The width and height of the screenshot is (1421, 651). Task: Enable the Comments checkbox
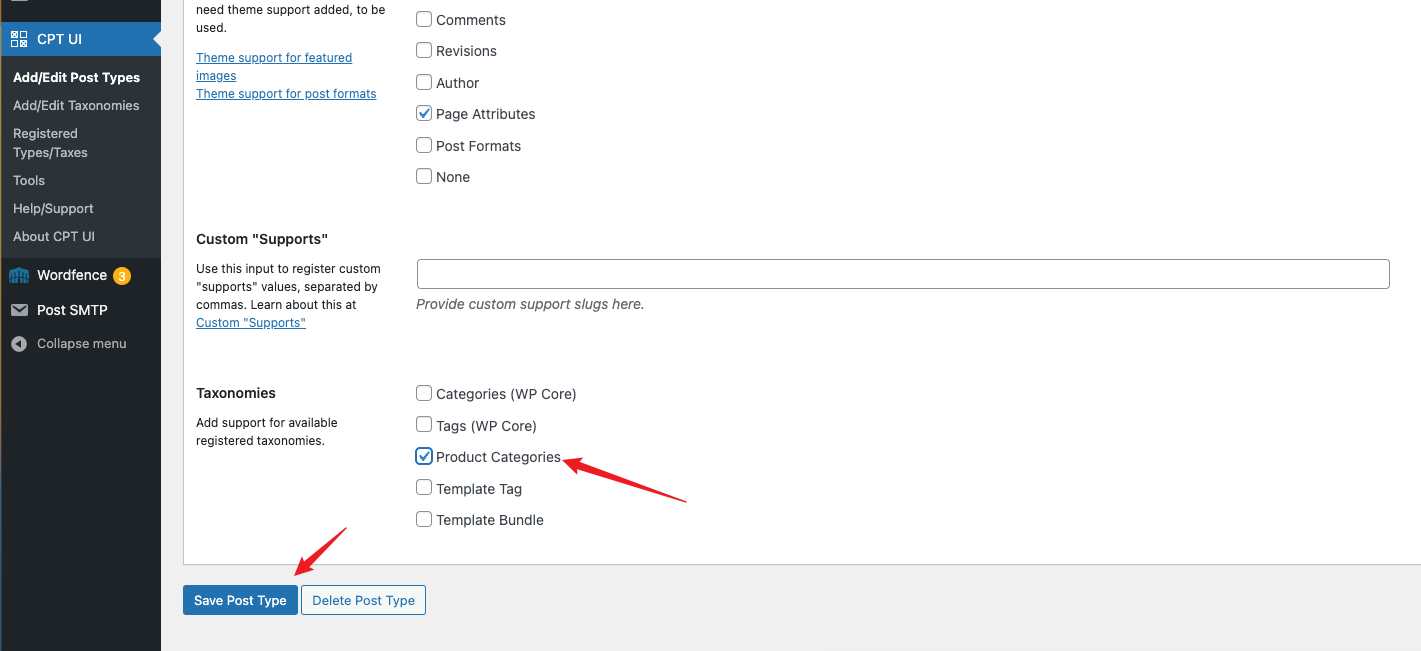tap(424, 20)
